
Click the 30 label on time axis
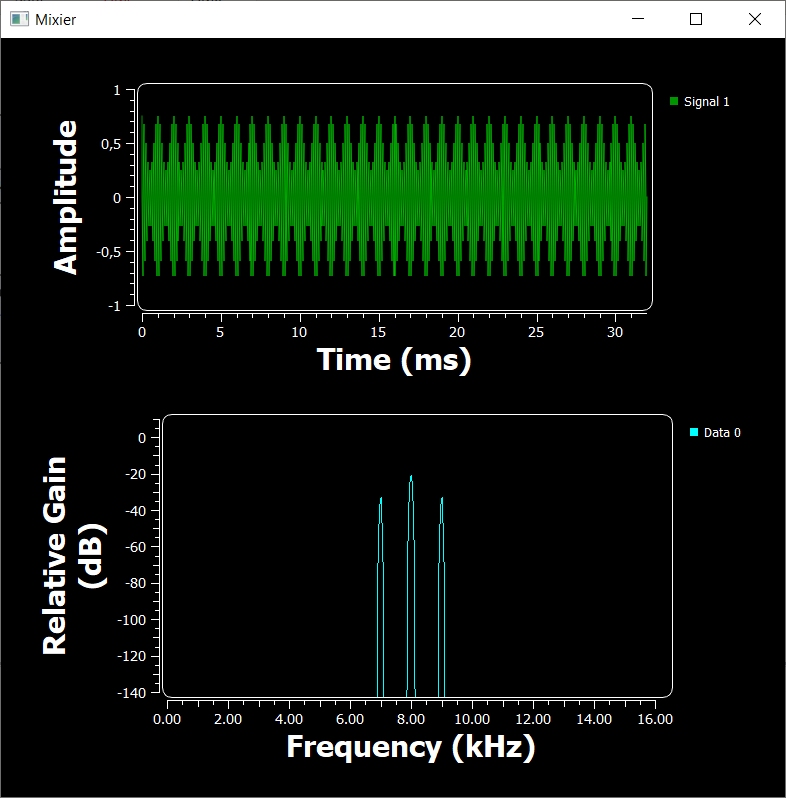pos(615,332)
